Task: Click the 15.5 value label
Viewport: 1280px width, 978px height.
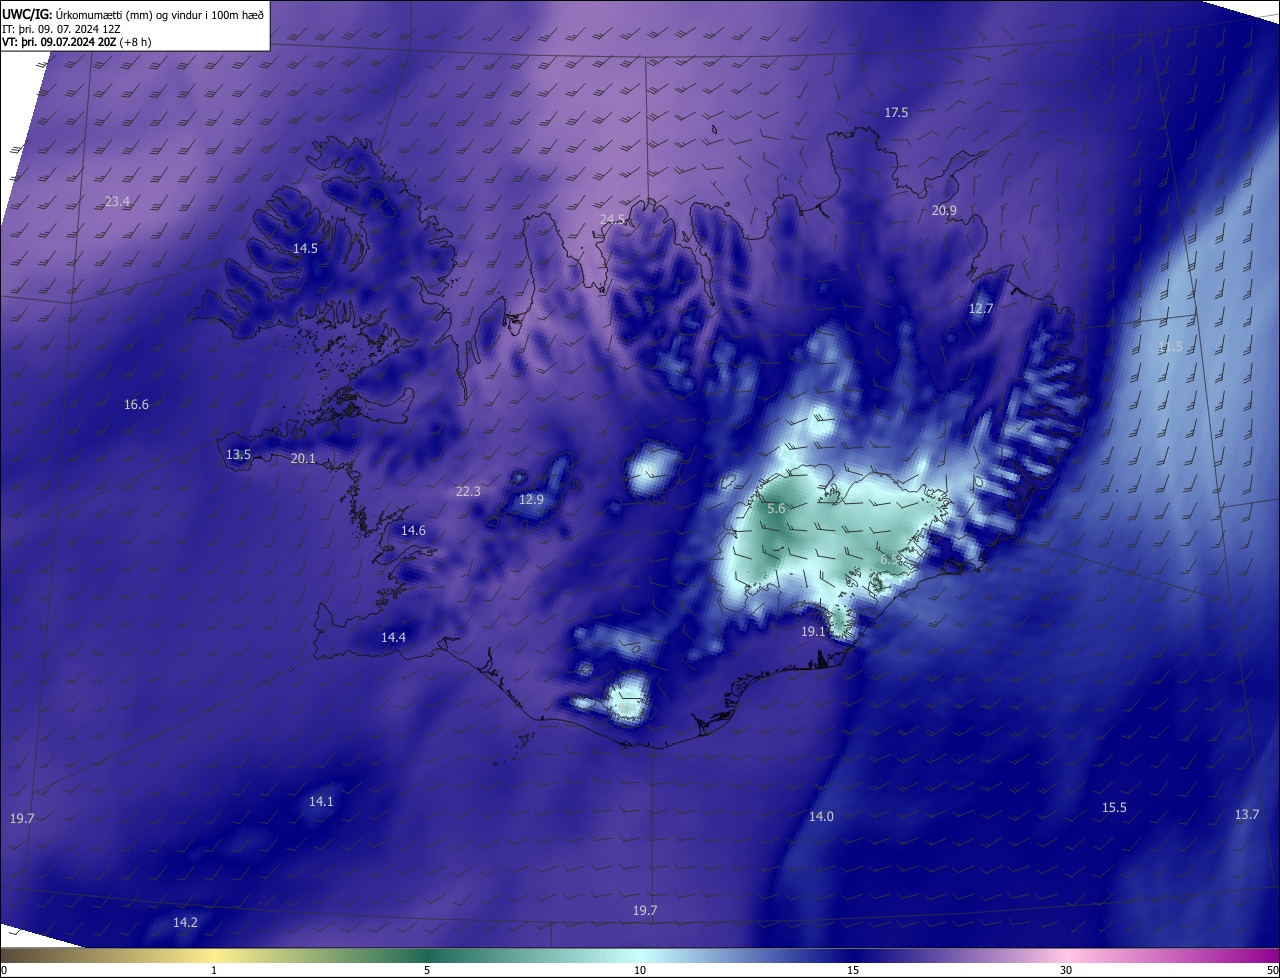Action: click(x=1114, y=808)
